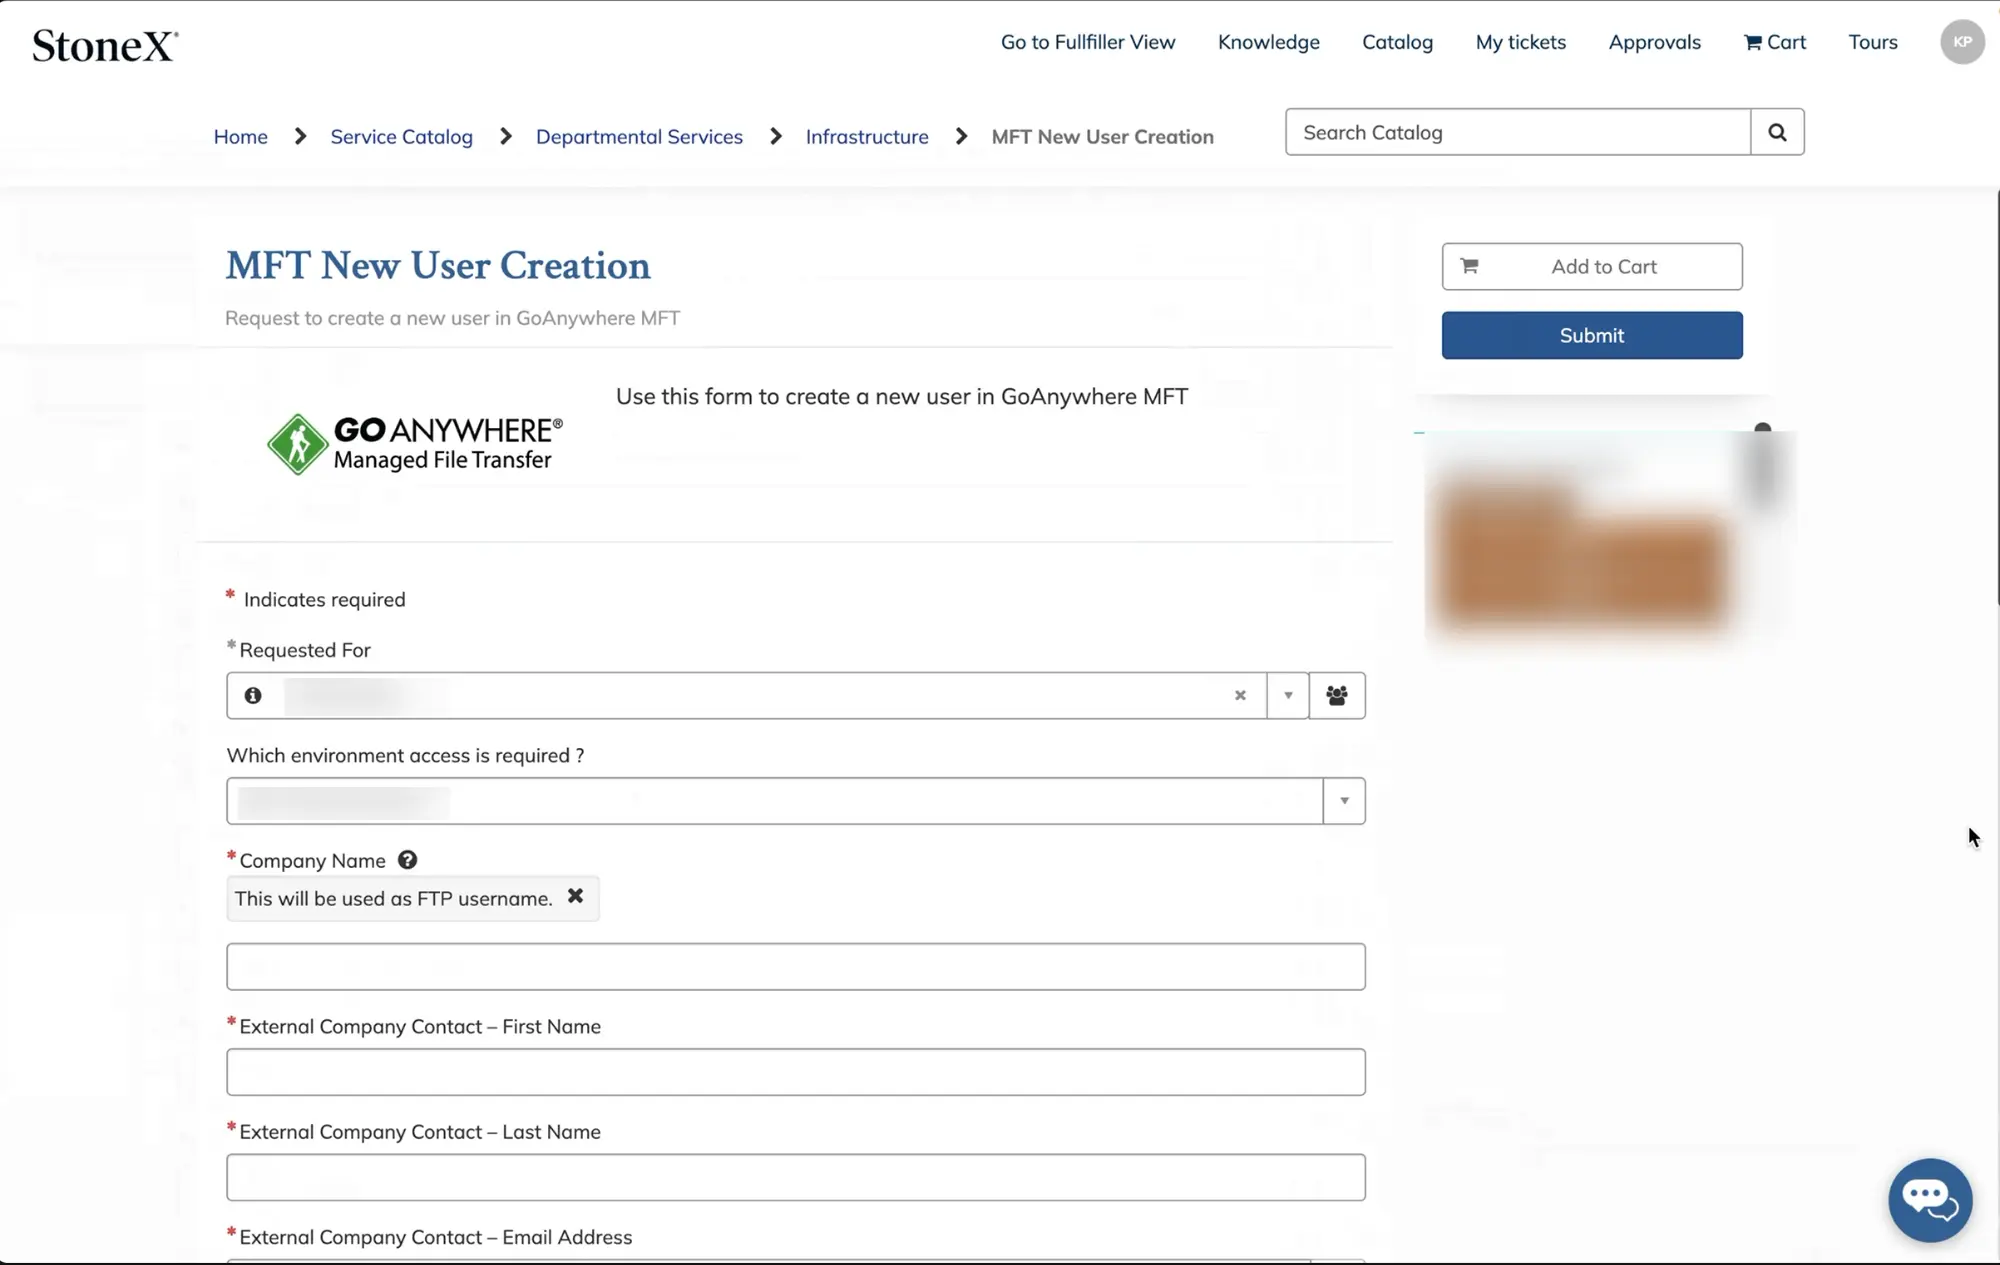The height and width of the screenshot is (1265, 2000).
Task: Open the Cart menu item
Action: tap(1775, 42)
